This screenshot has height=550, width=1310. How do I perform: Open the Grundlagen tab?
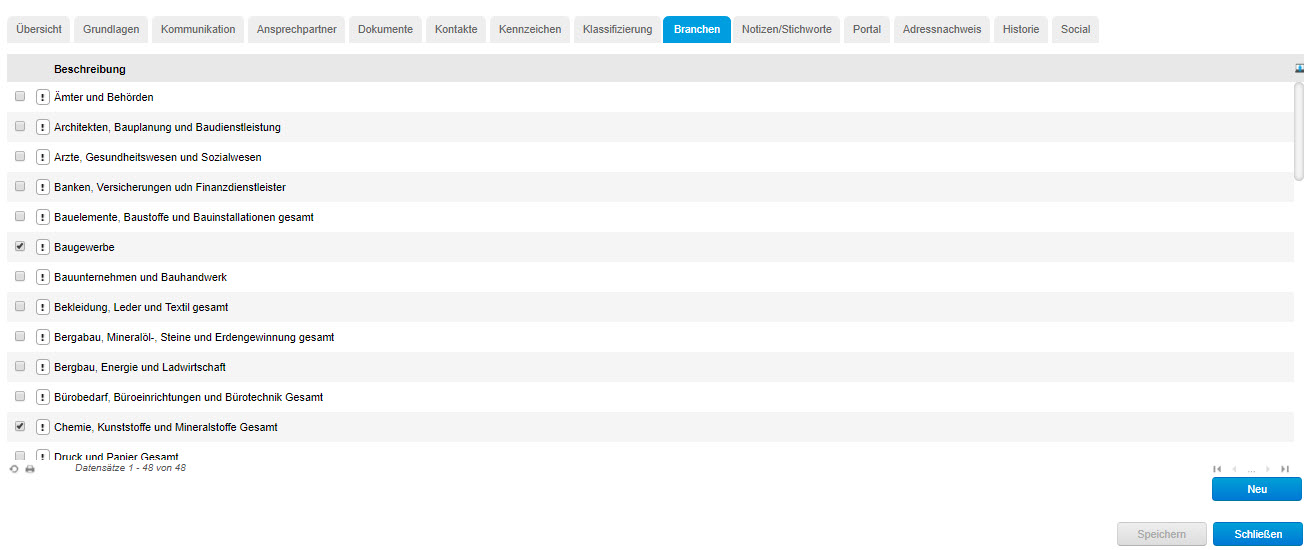click(x=112, y=29)
